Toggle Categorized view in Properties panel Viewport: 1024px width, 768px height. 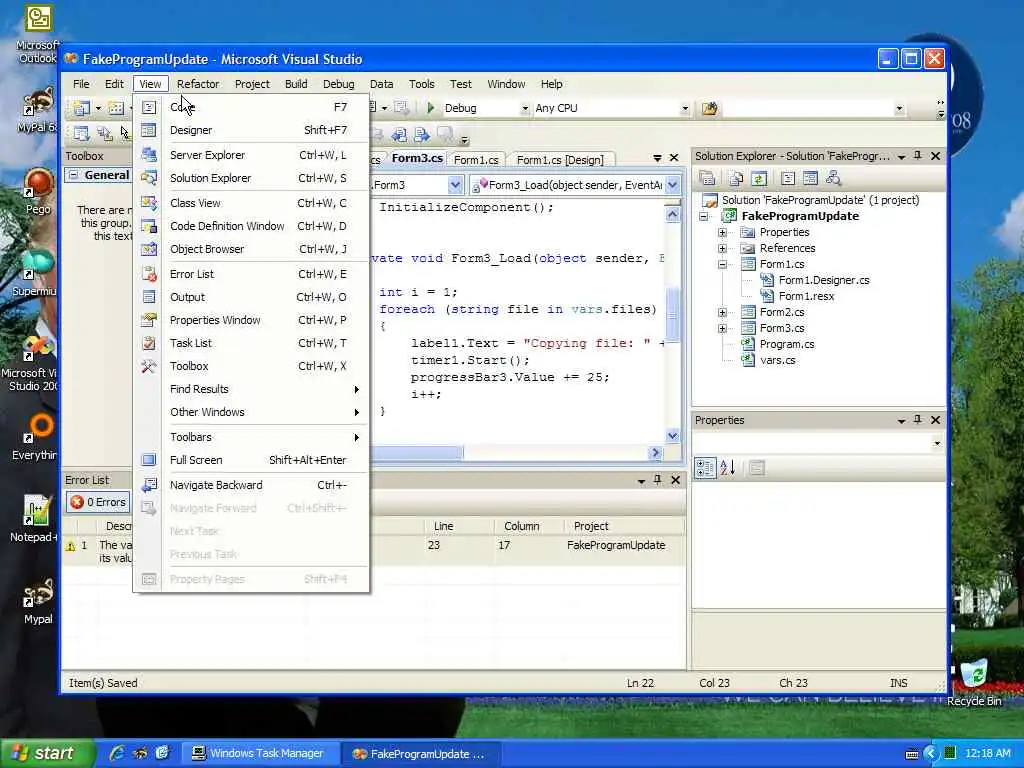coord(705,468)
